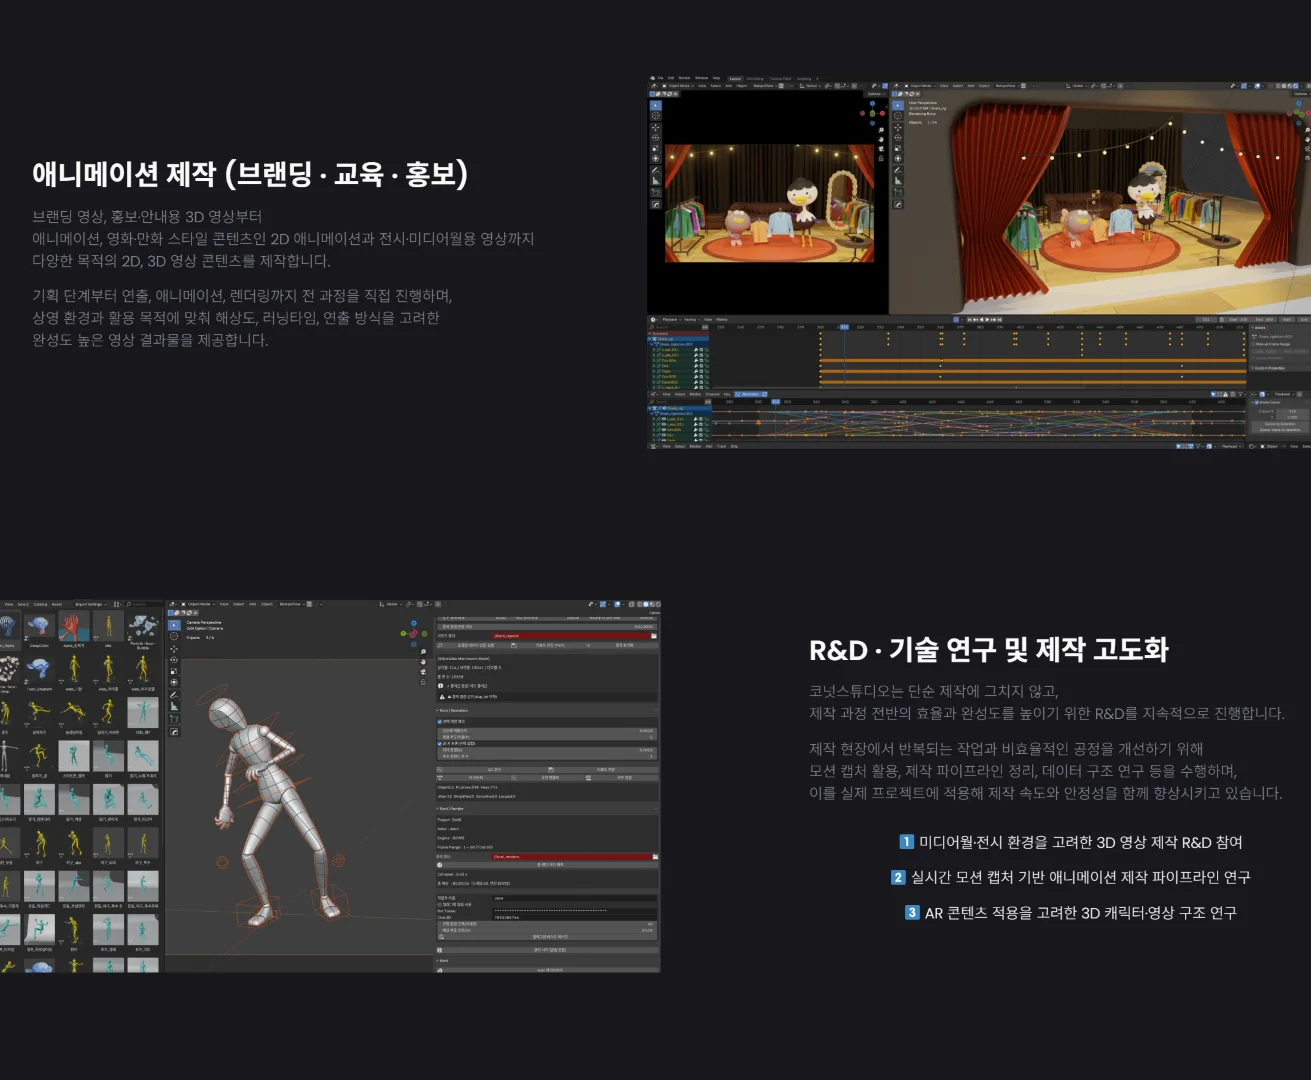Click the asset browser display mode icon

pyautogui.click(x=117, y=604)
